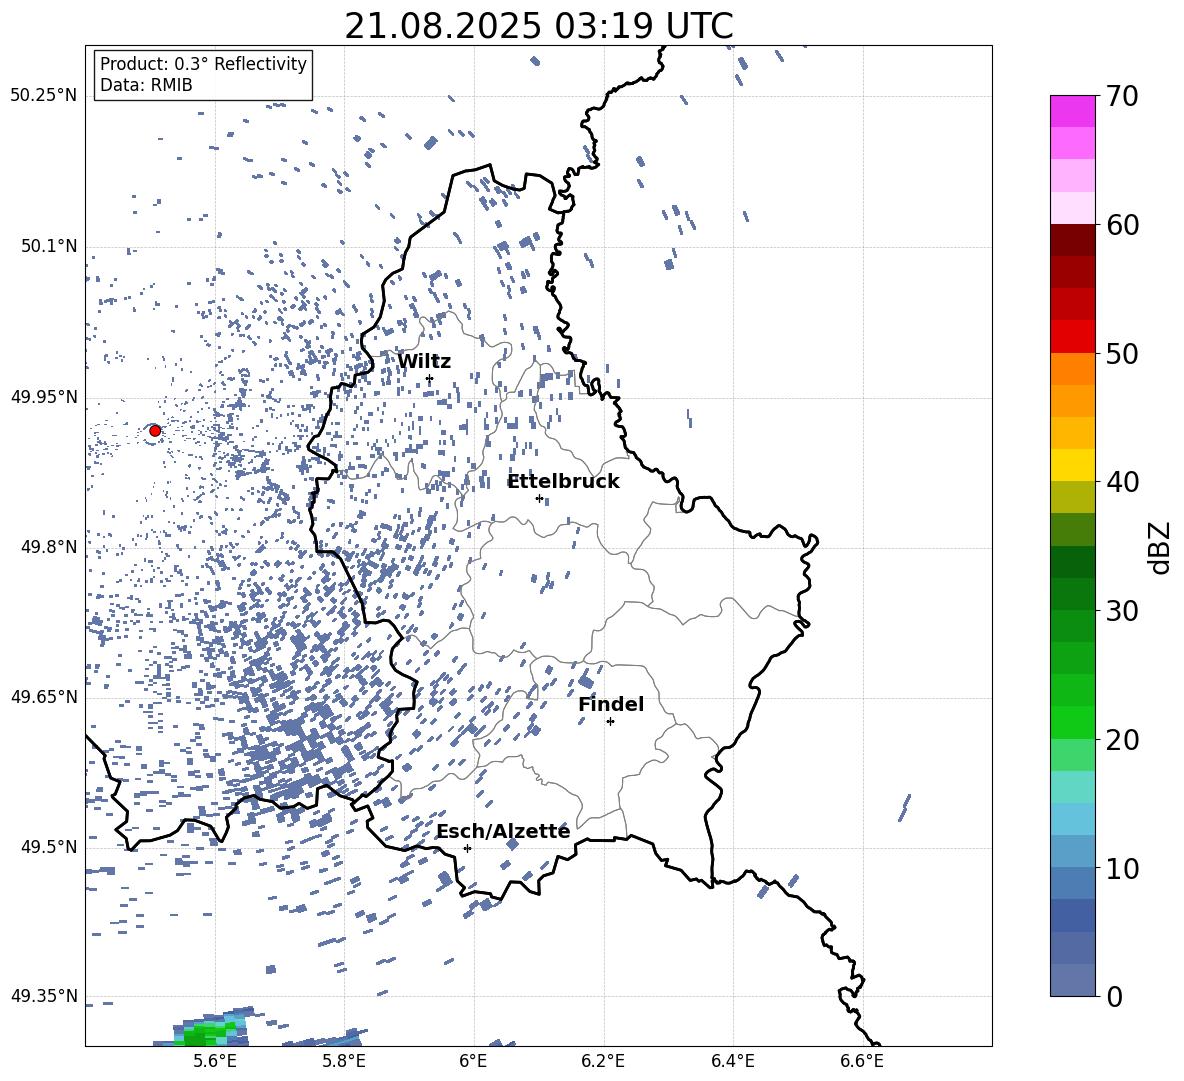Click the 49.95°N latitude label
Viewport: 1184px width, 1081px height.
43,397
